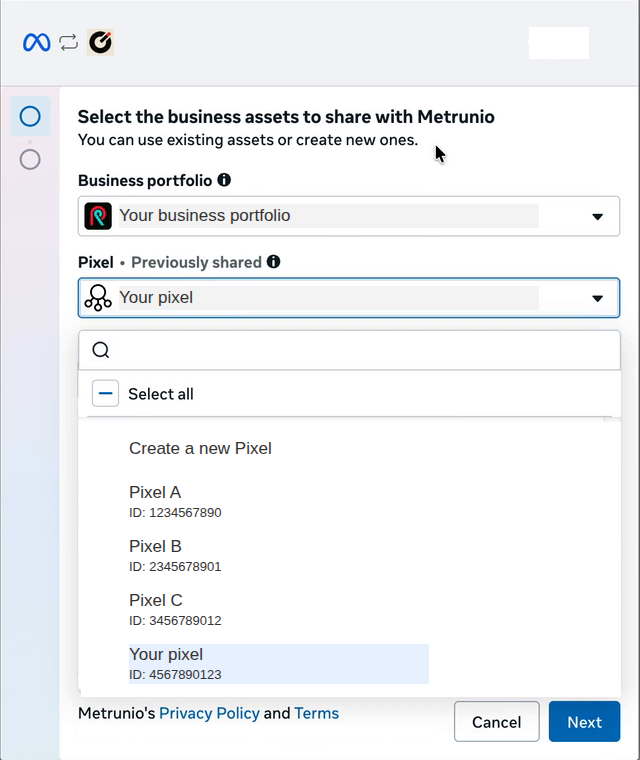Click the Metrunio app logo icon

[x=100, y=42]
